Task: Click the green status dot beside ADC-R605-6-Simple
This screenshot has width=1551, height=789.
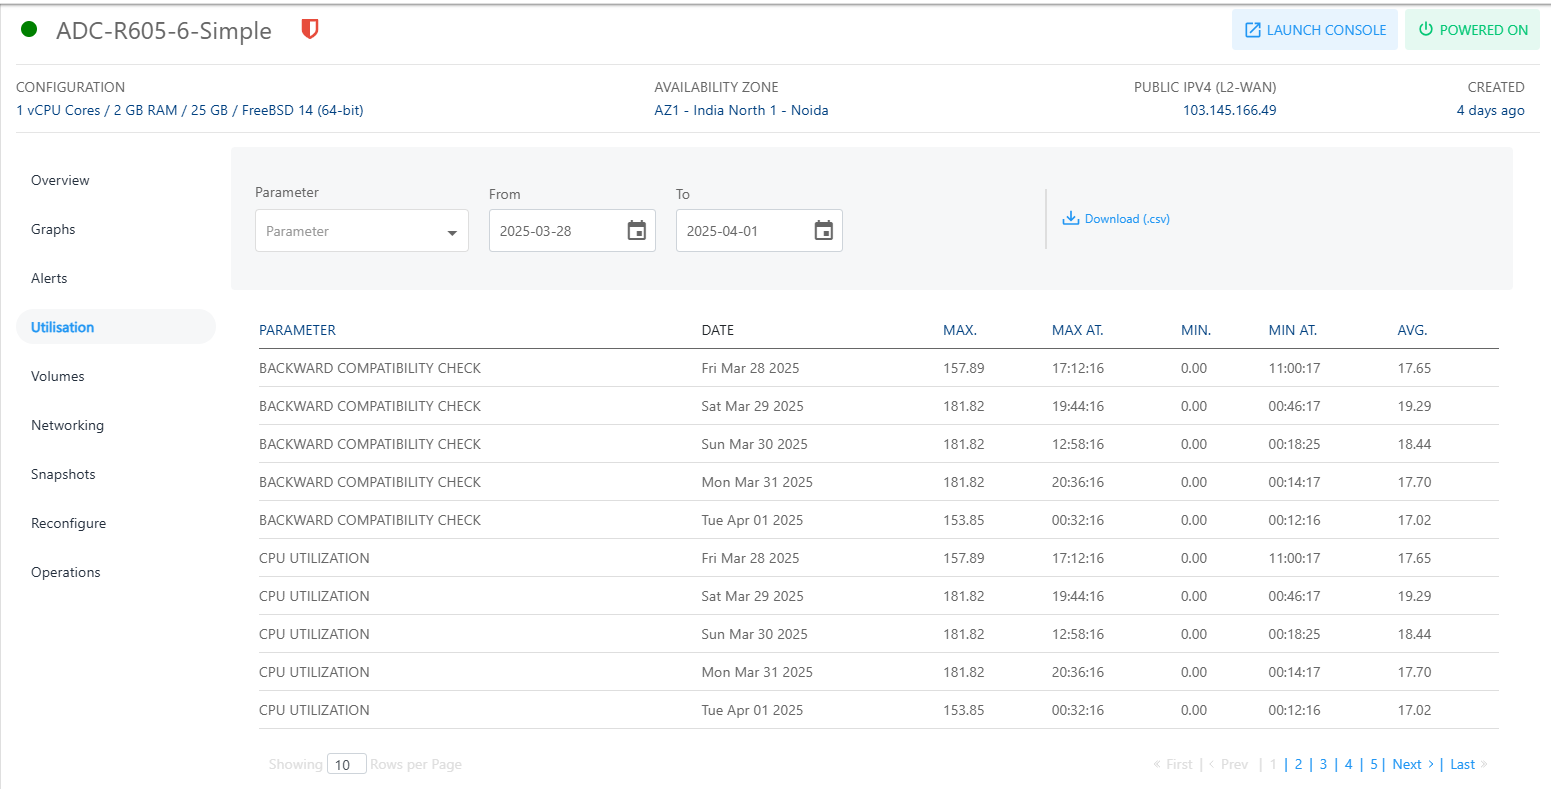Action: 29,30
